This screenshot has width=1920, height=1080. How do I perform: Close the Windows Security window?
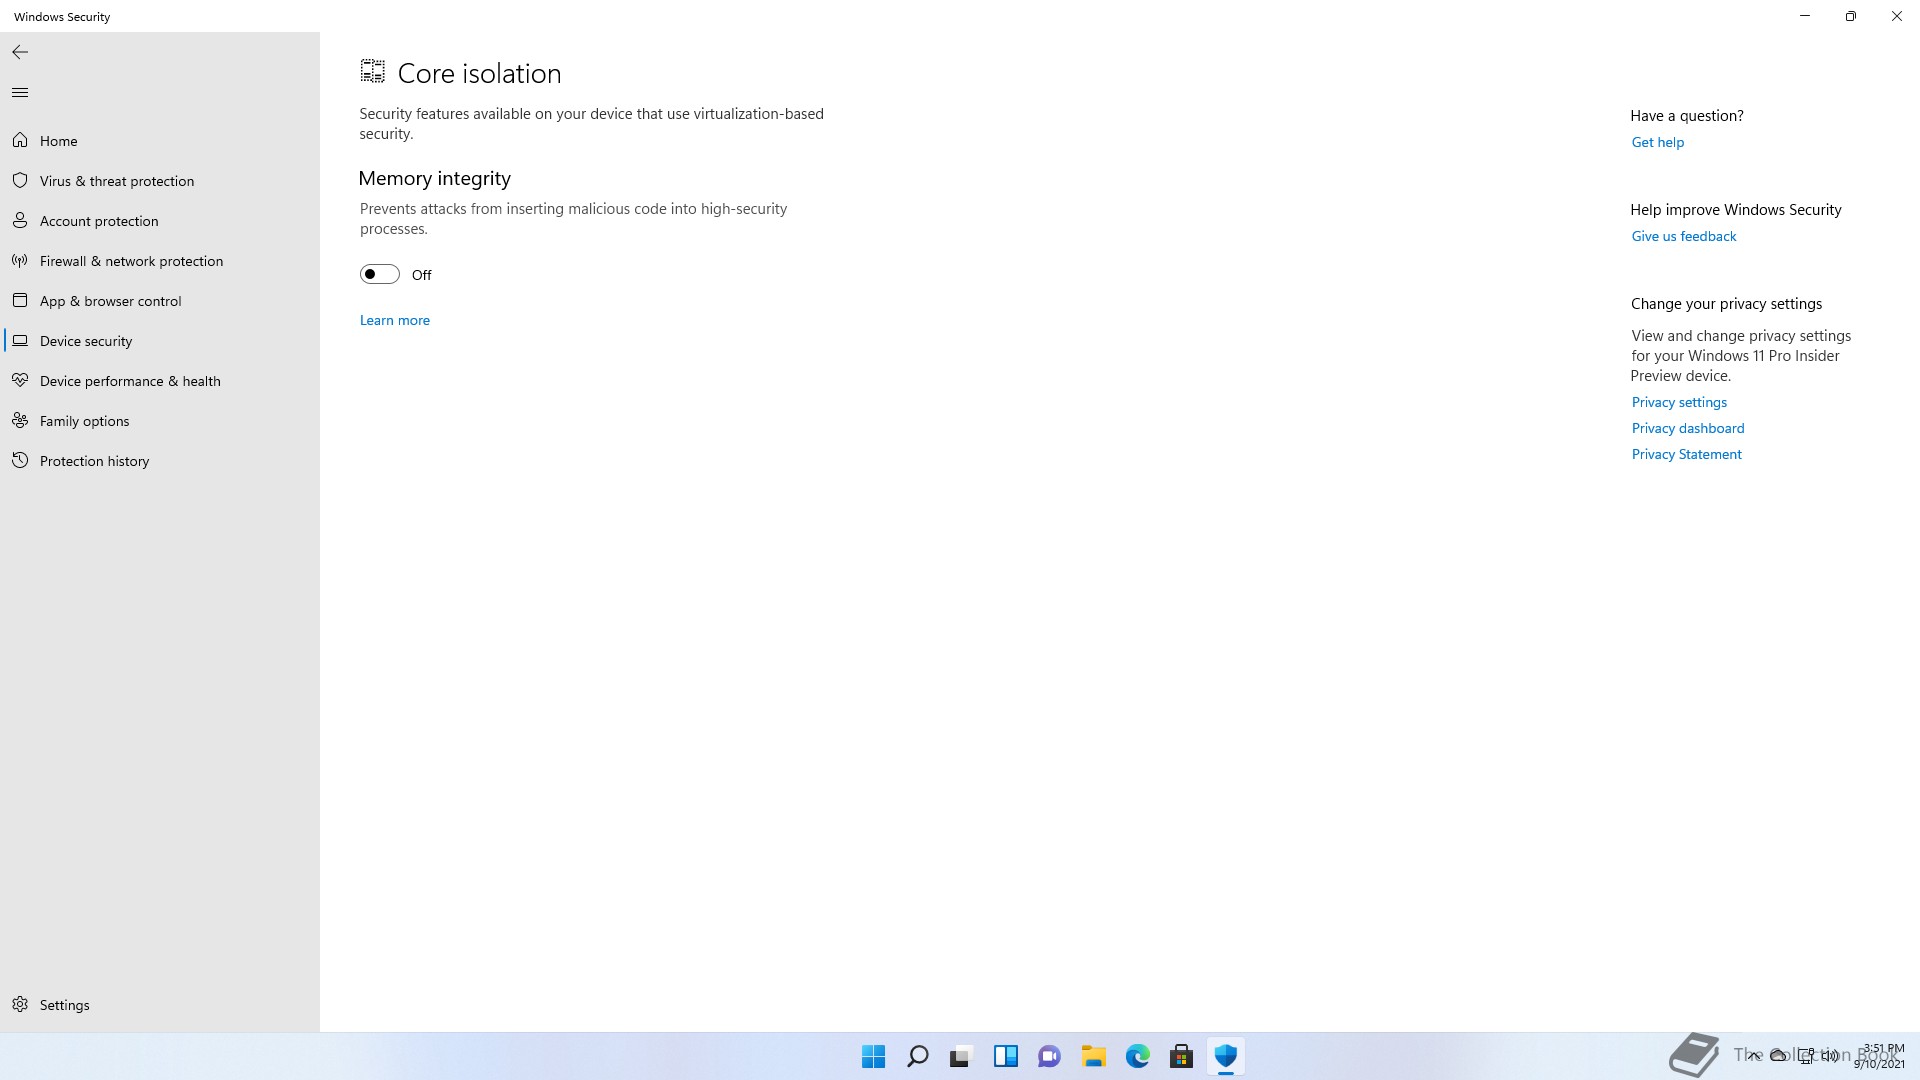1897,16
